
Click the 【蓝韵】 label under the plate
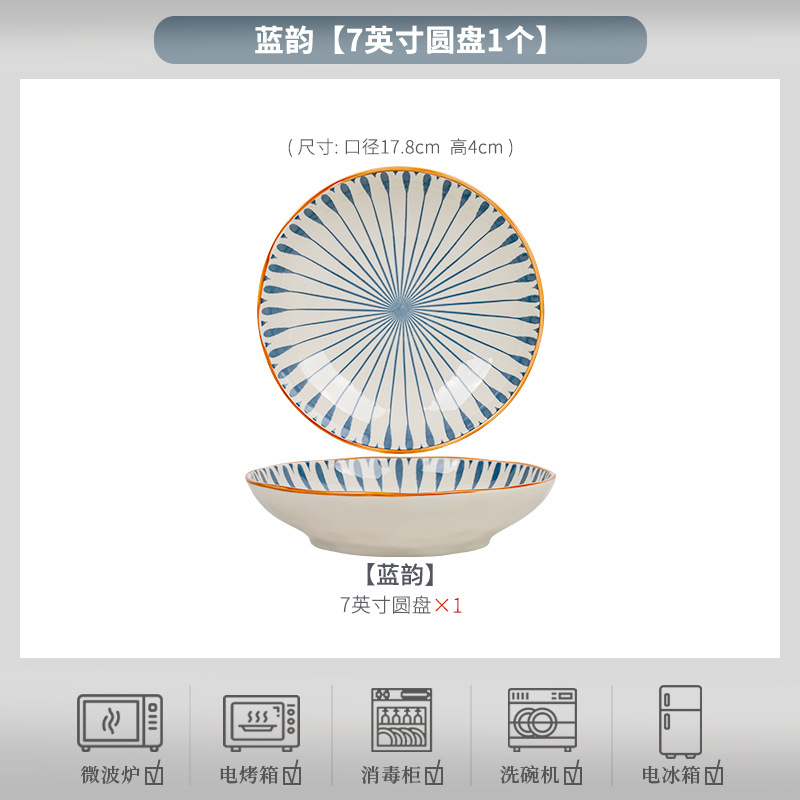pos(401,575)
